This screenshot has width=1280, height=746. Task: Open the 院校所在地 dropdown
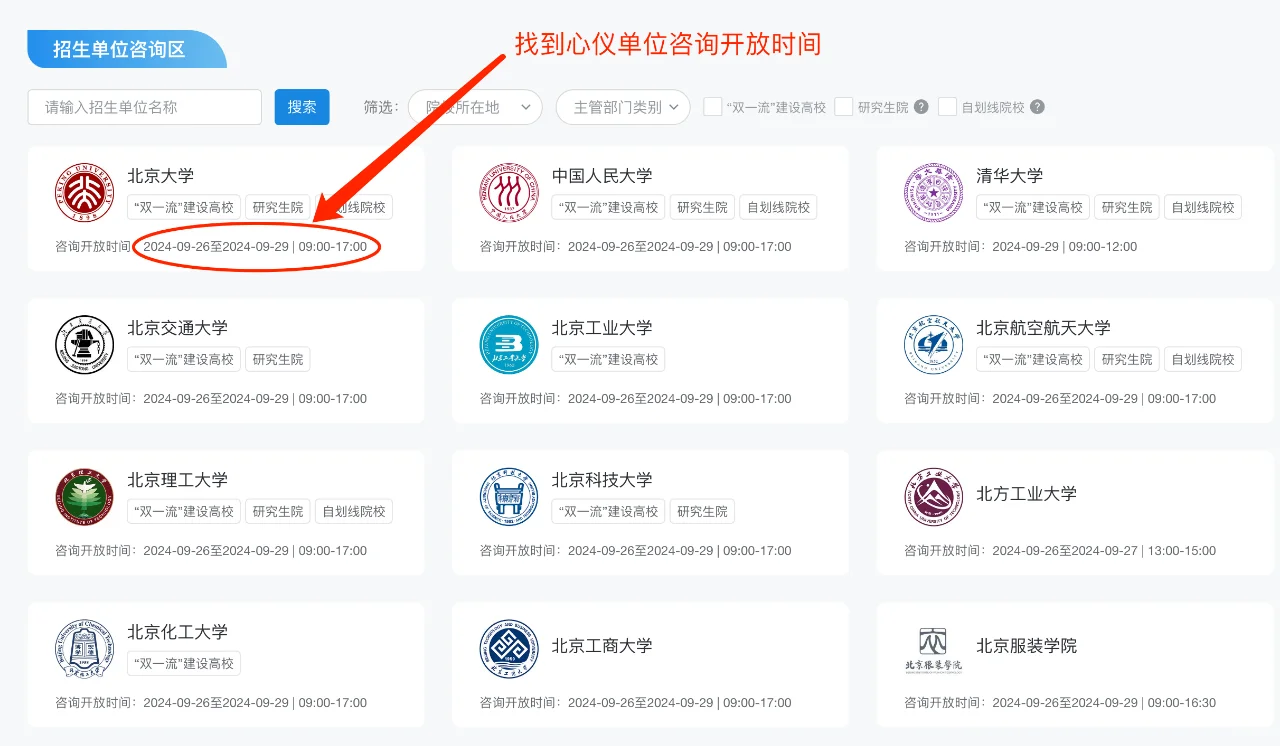pyautogui.click(x=474, y=107)
